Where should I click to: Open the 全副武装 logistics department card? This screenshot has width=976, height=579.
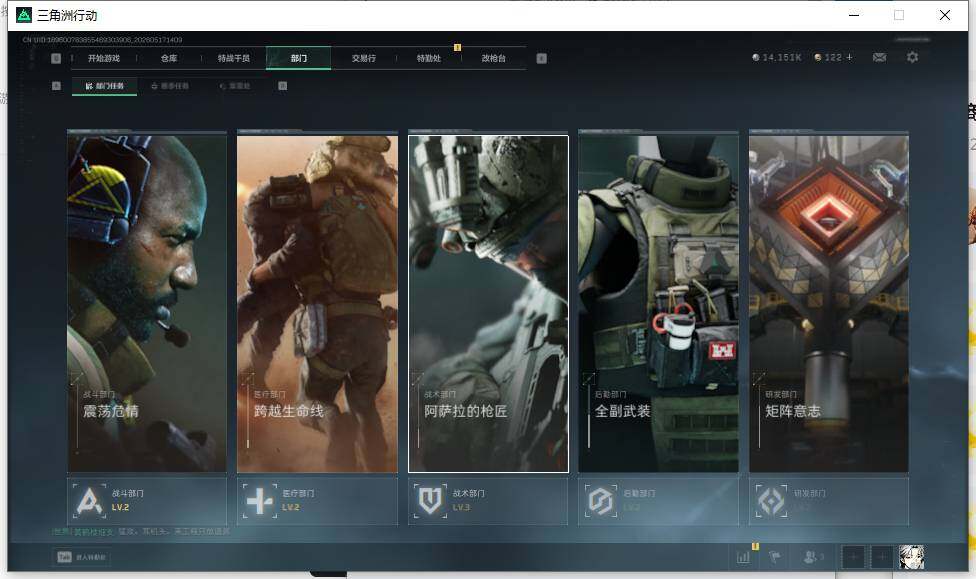659,303
